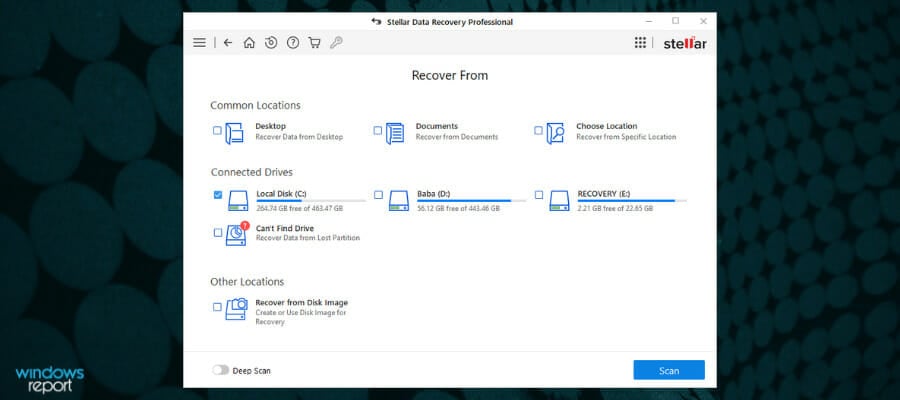
Task: Click 'Recover from Documents' text
Action: [x=457, y=137]
